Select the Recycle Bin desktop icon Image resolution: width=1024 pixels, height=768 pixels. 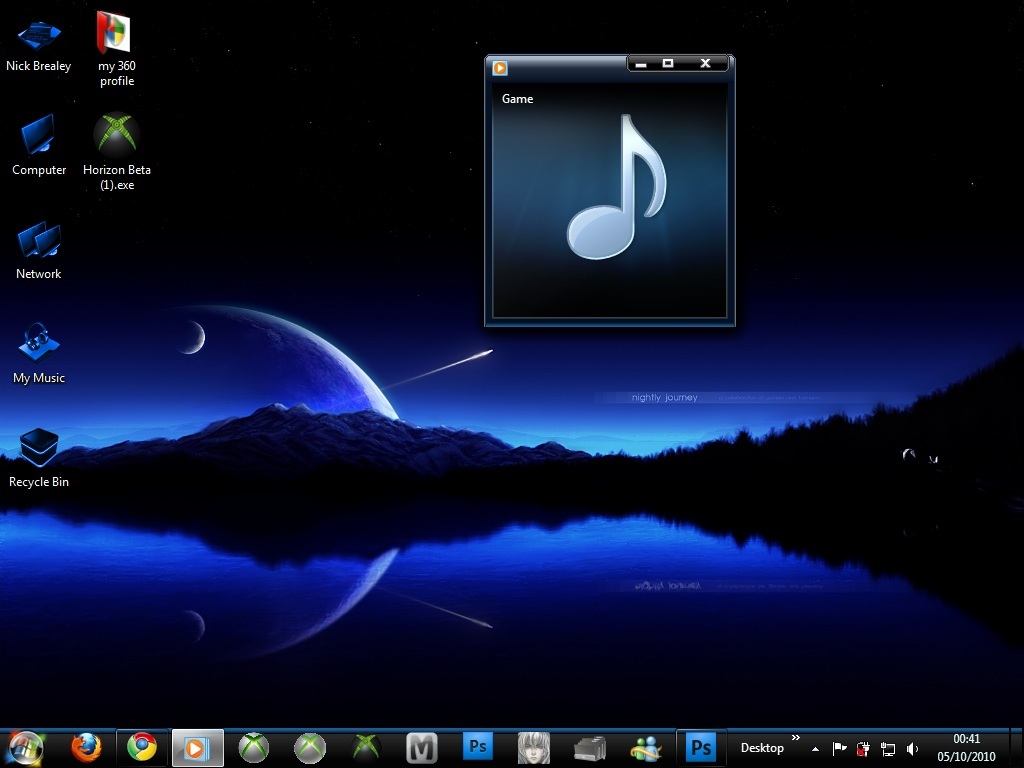(x=39, y=447)
